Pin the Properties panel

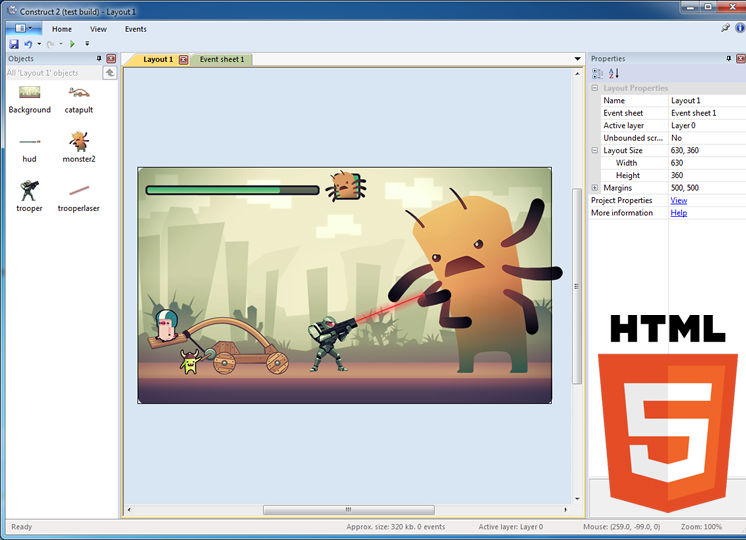tap(728, 59)
